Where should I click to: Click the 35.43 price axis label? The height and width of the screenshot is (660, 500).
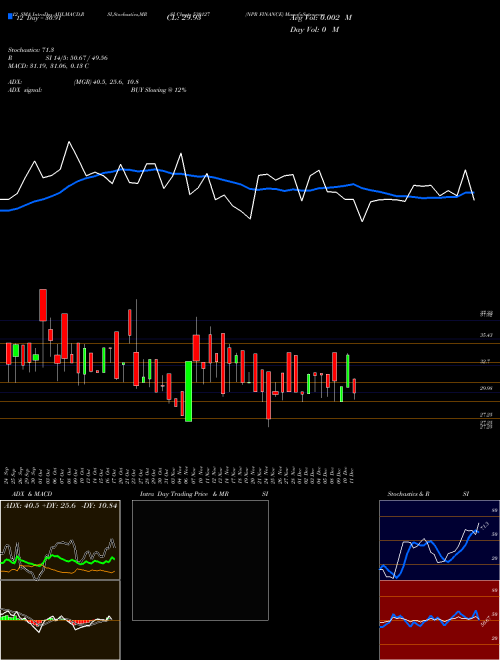tap(486, 335)
